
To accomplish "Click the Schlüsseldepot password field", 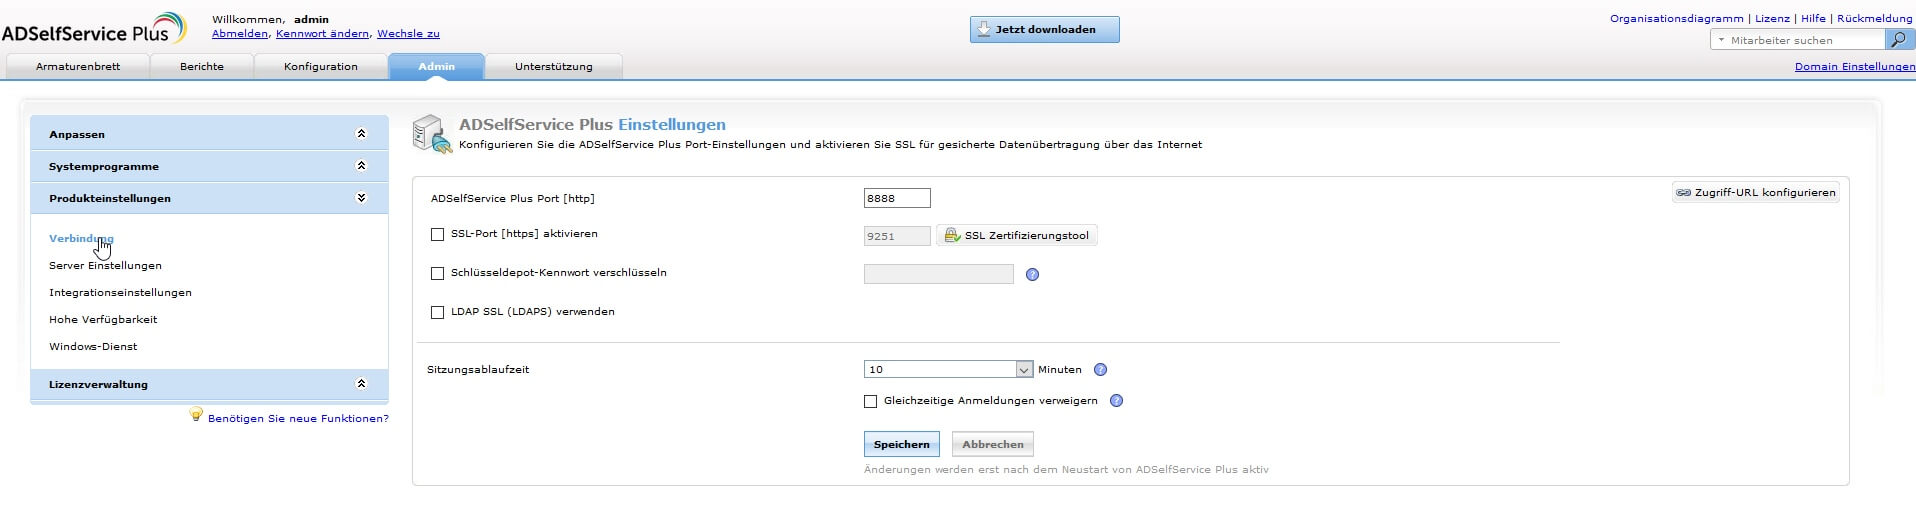I will click(x=938, y=274).
